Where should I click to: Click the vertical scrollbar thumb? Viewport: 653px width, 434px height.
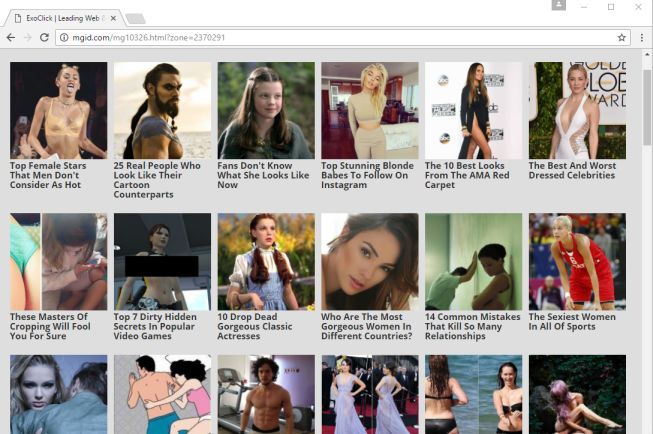point(647,107)
